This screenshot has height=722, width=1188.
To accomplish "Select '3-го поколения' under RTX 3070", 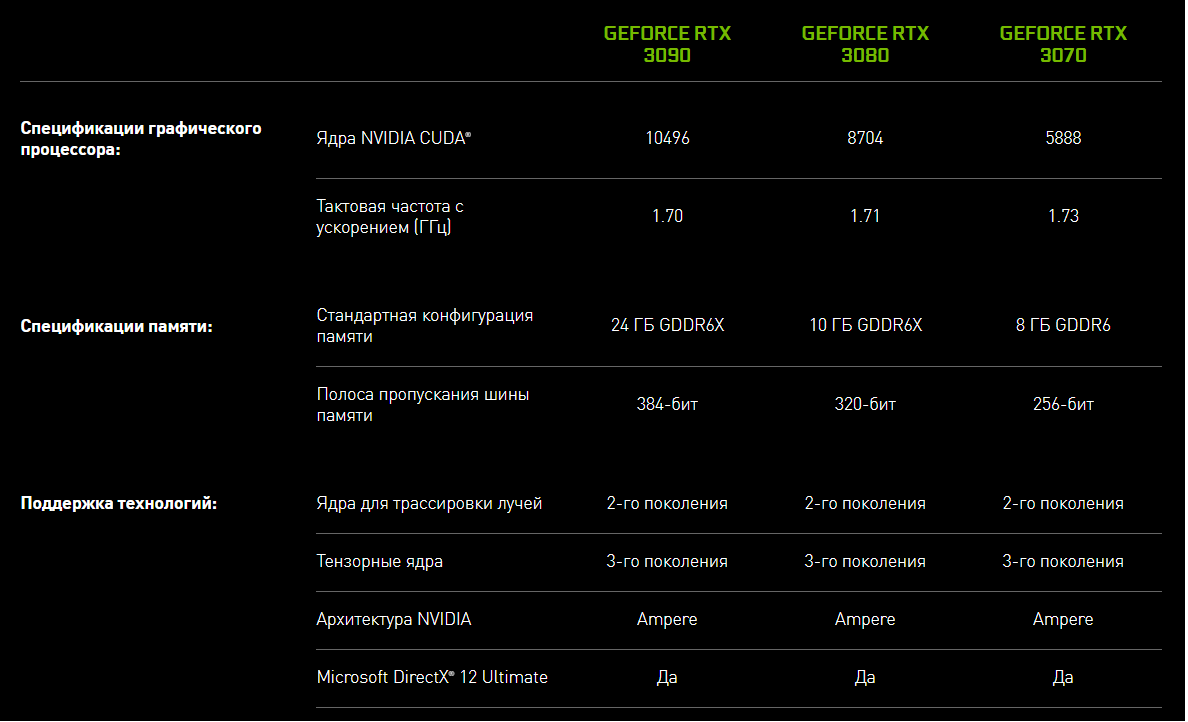I will tap(1063, 561).
